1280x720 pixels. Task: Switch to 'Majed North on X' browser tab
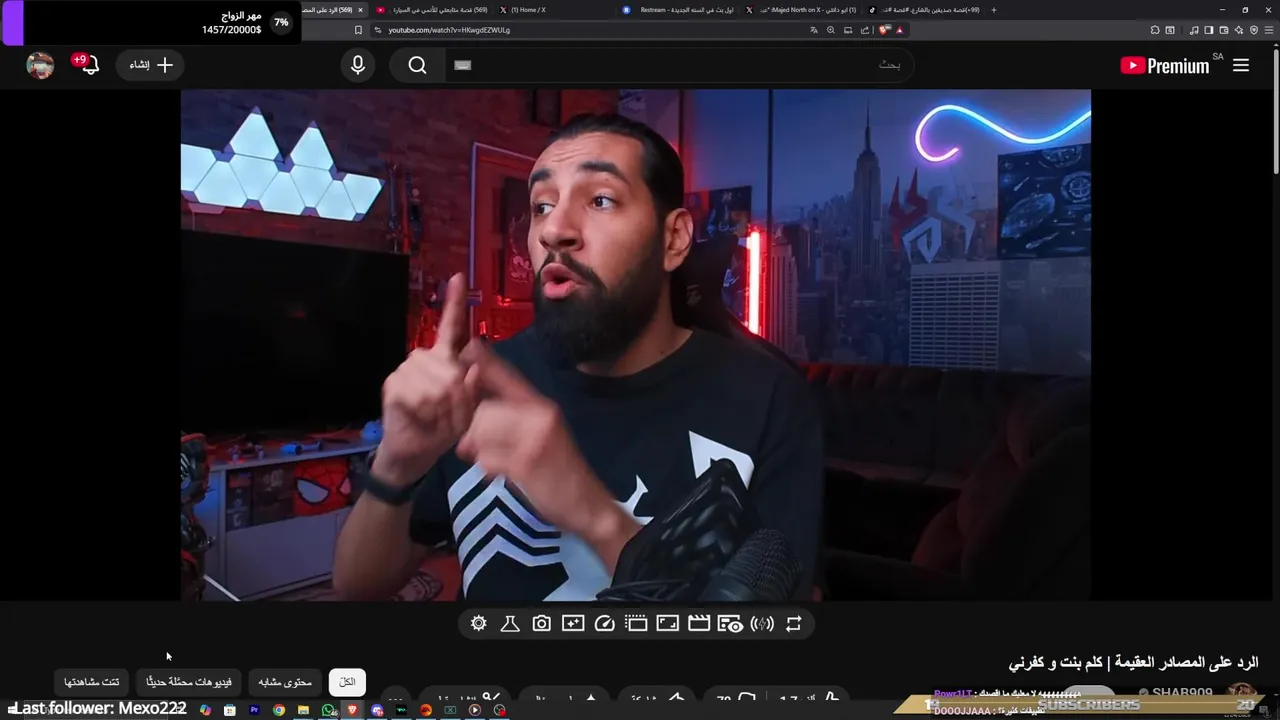(800, 10)
